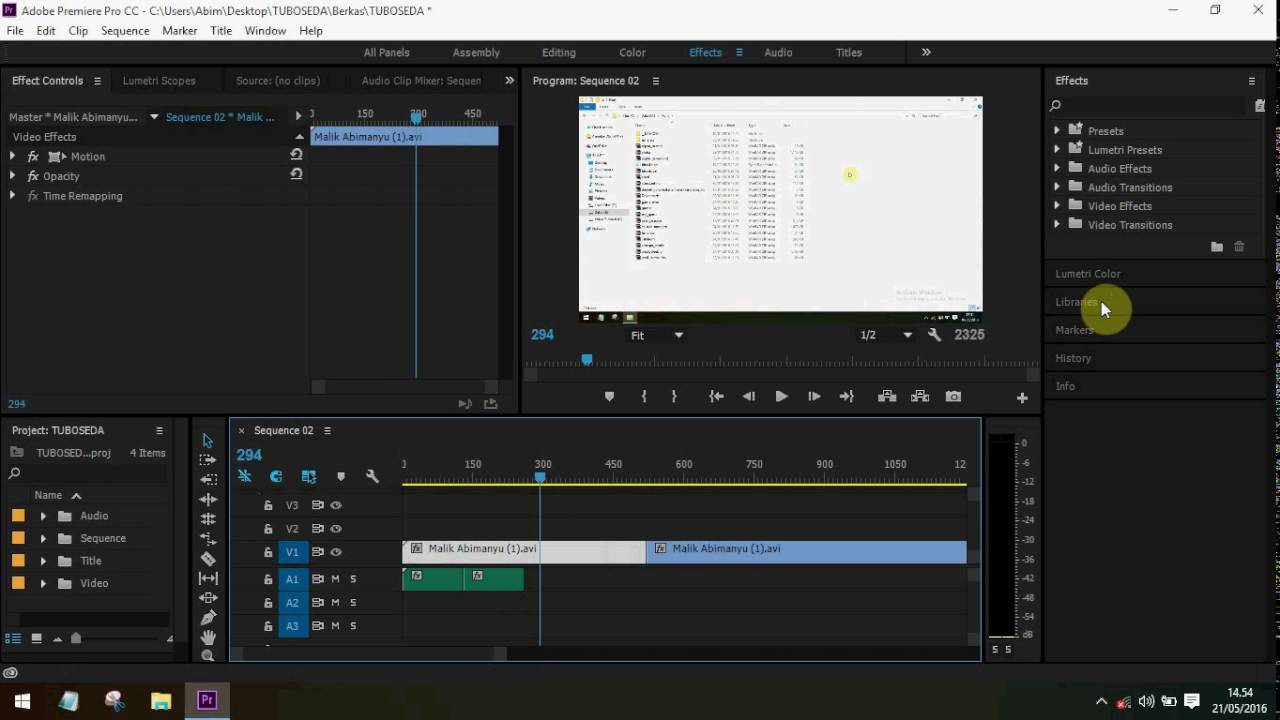Image resolution: width=1280 pixels, height=720 pixels.
Task: Click Export Frame camera icon
Action: [x=953, y=397]
